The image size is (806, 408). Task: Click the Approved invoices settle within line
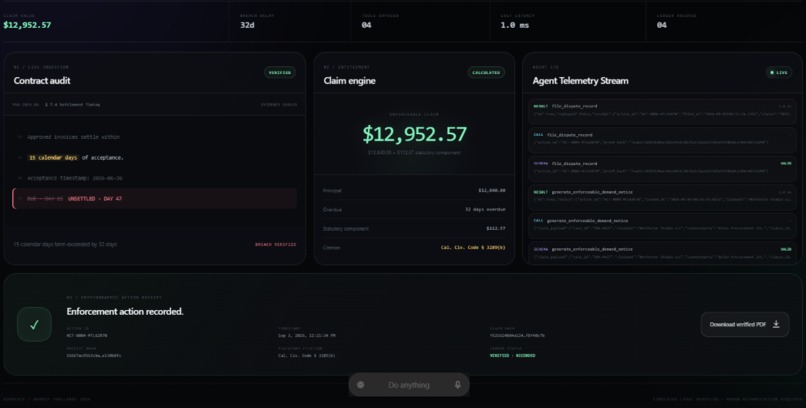coord(74,137)
